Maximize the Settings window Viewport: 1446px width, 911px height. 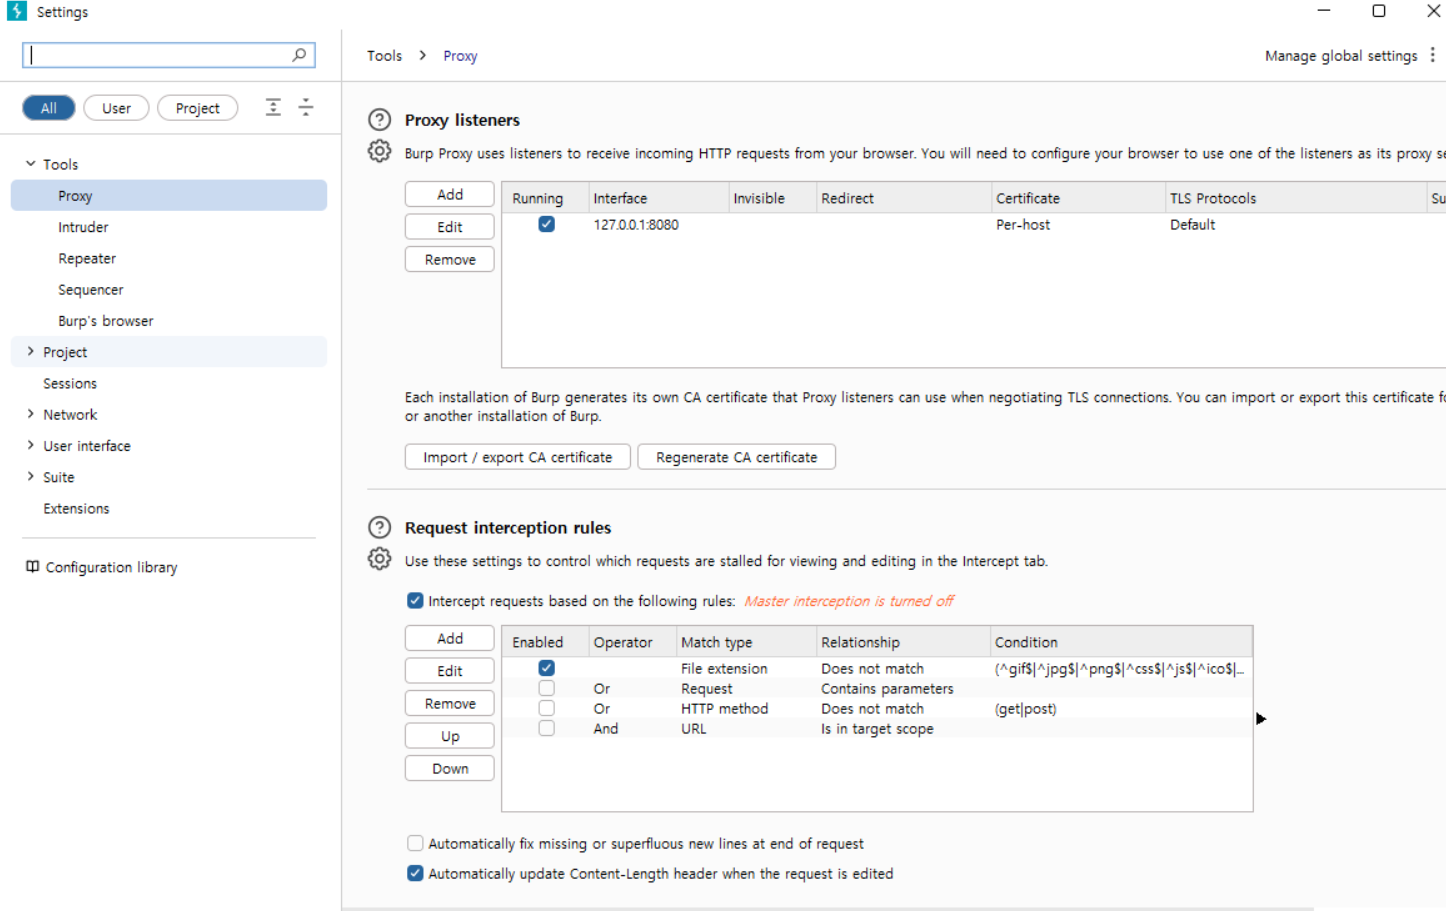(x=1378, y=11)
